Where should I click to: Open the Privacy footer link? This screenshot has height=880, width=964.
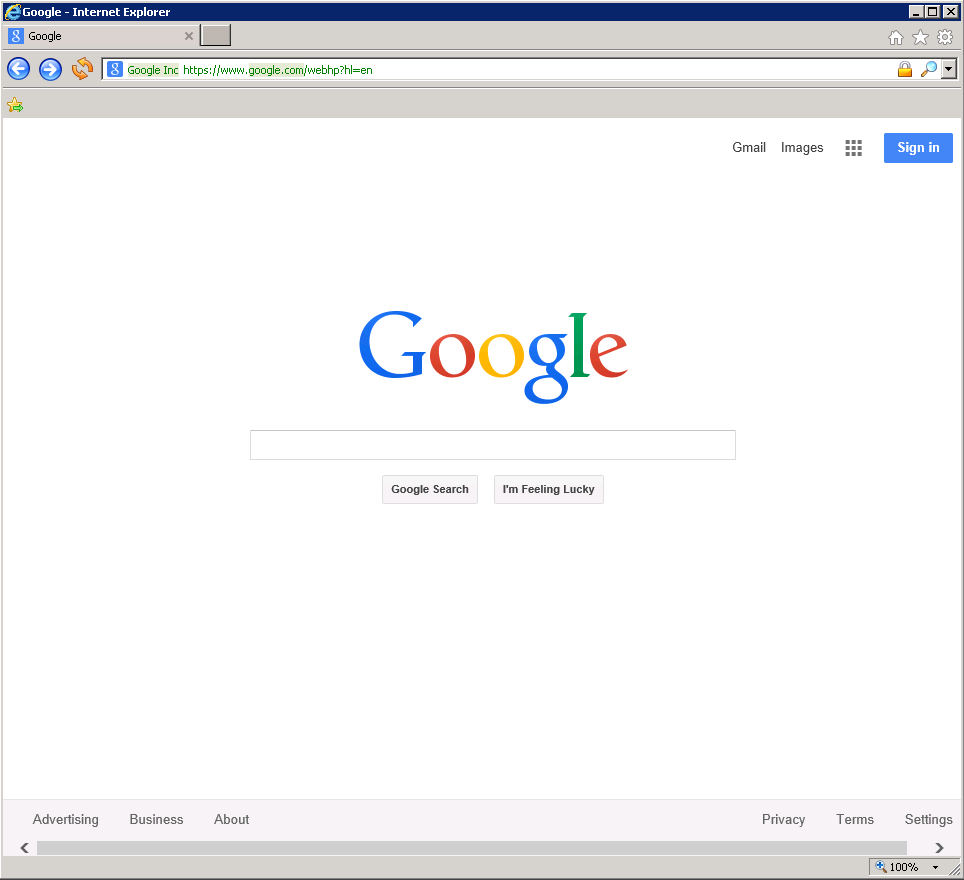[783, 819]
